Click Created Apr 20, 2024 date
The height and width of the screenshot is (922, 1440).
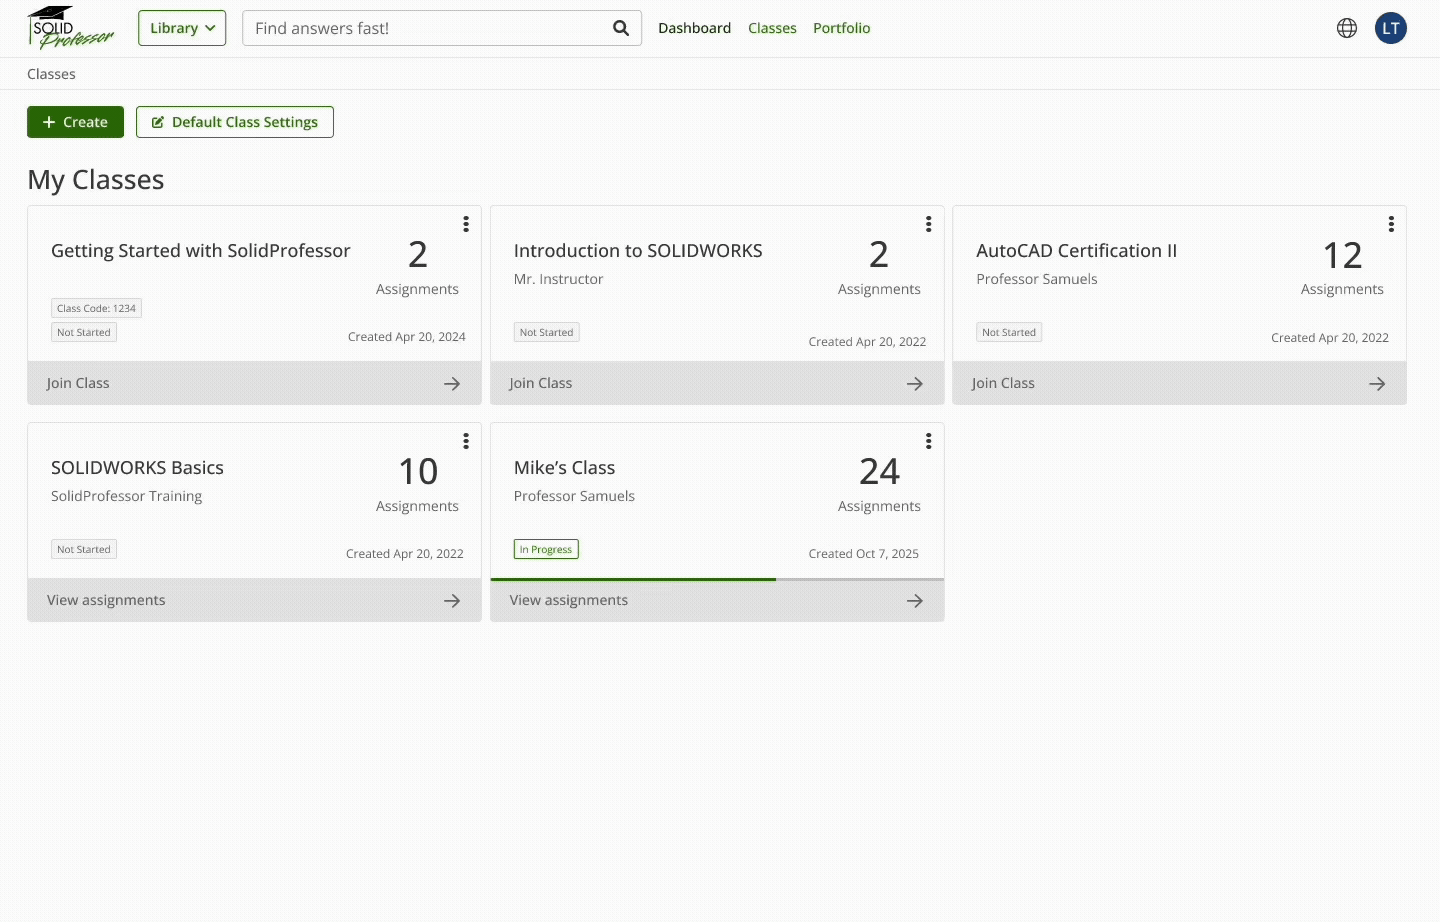point(407,337)
